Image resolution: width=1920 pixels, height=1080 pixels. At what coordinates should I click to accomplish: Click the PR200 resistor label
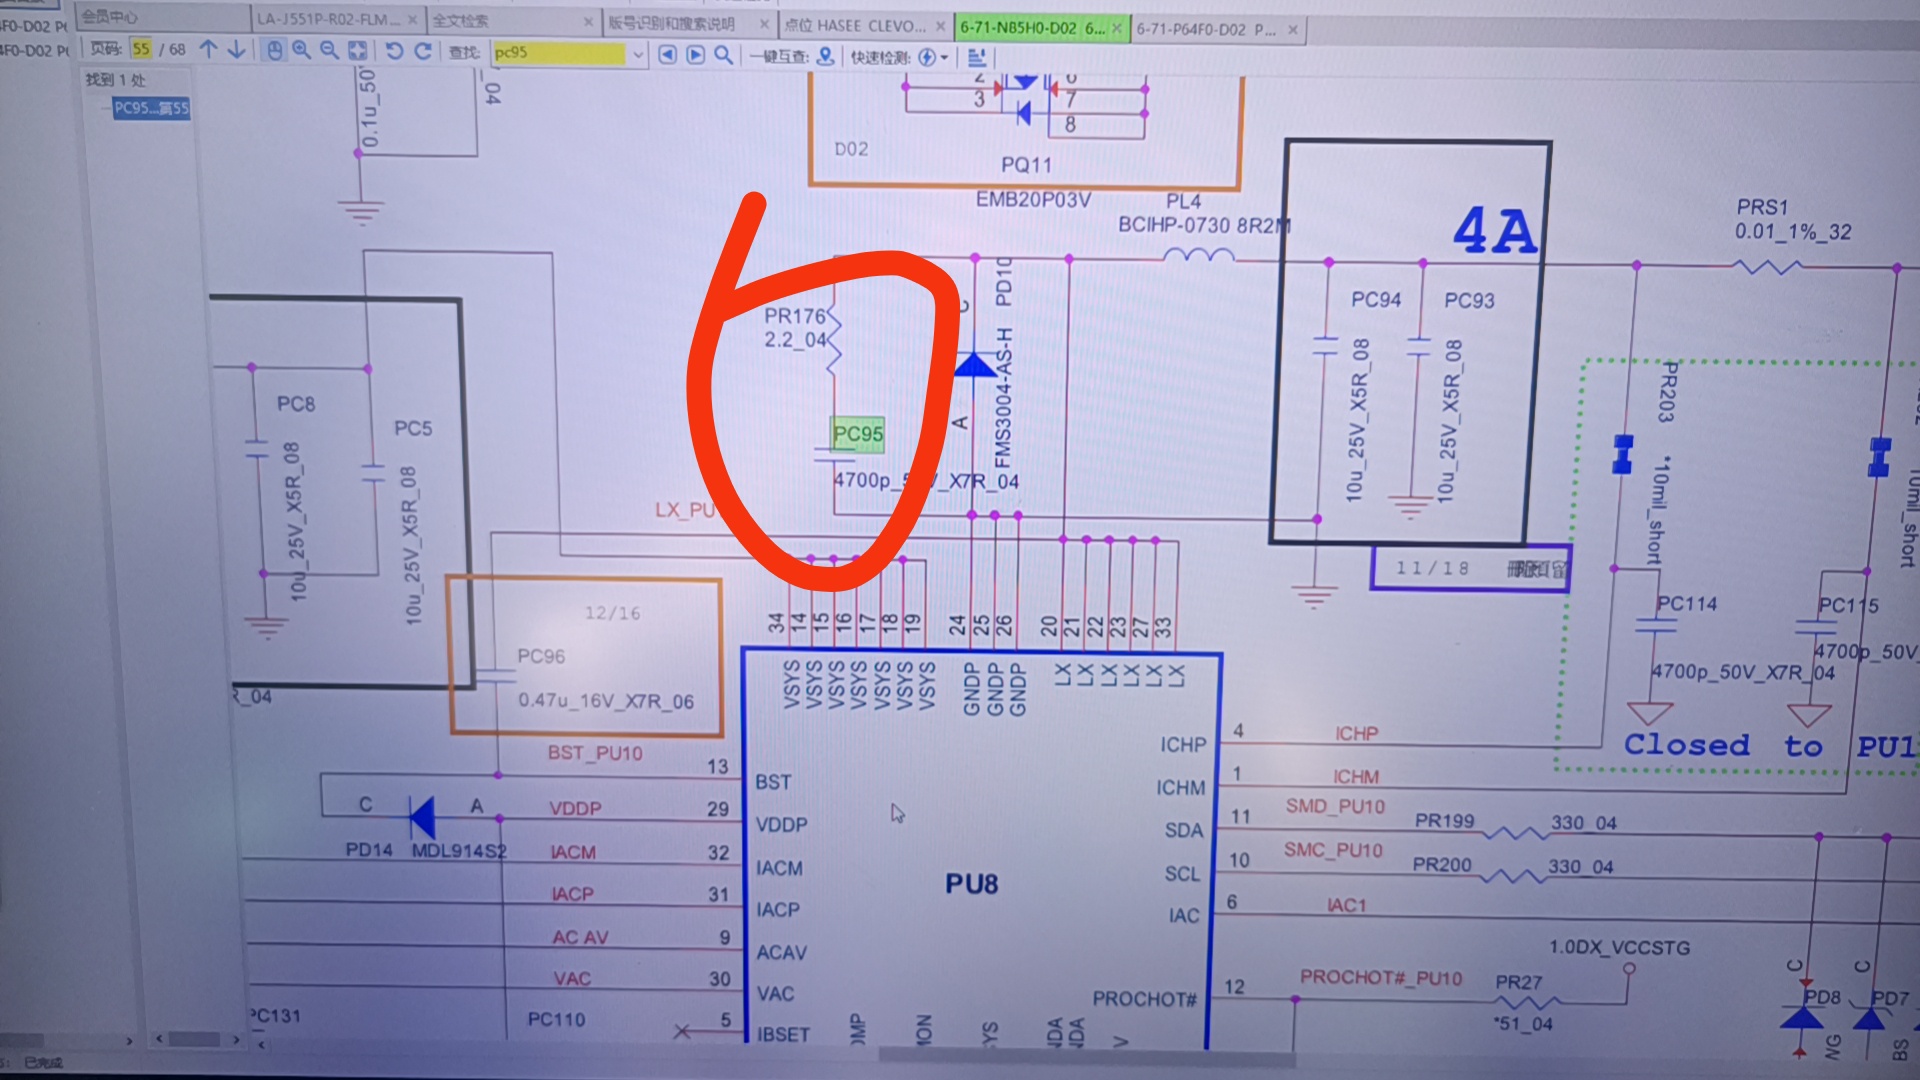coord(1442,865)
